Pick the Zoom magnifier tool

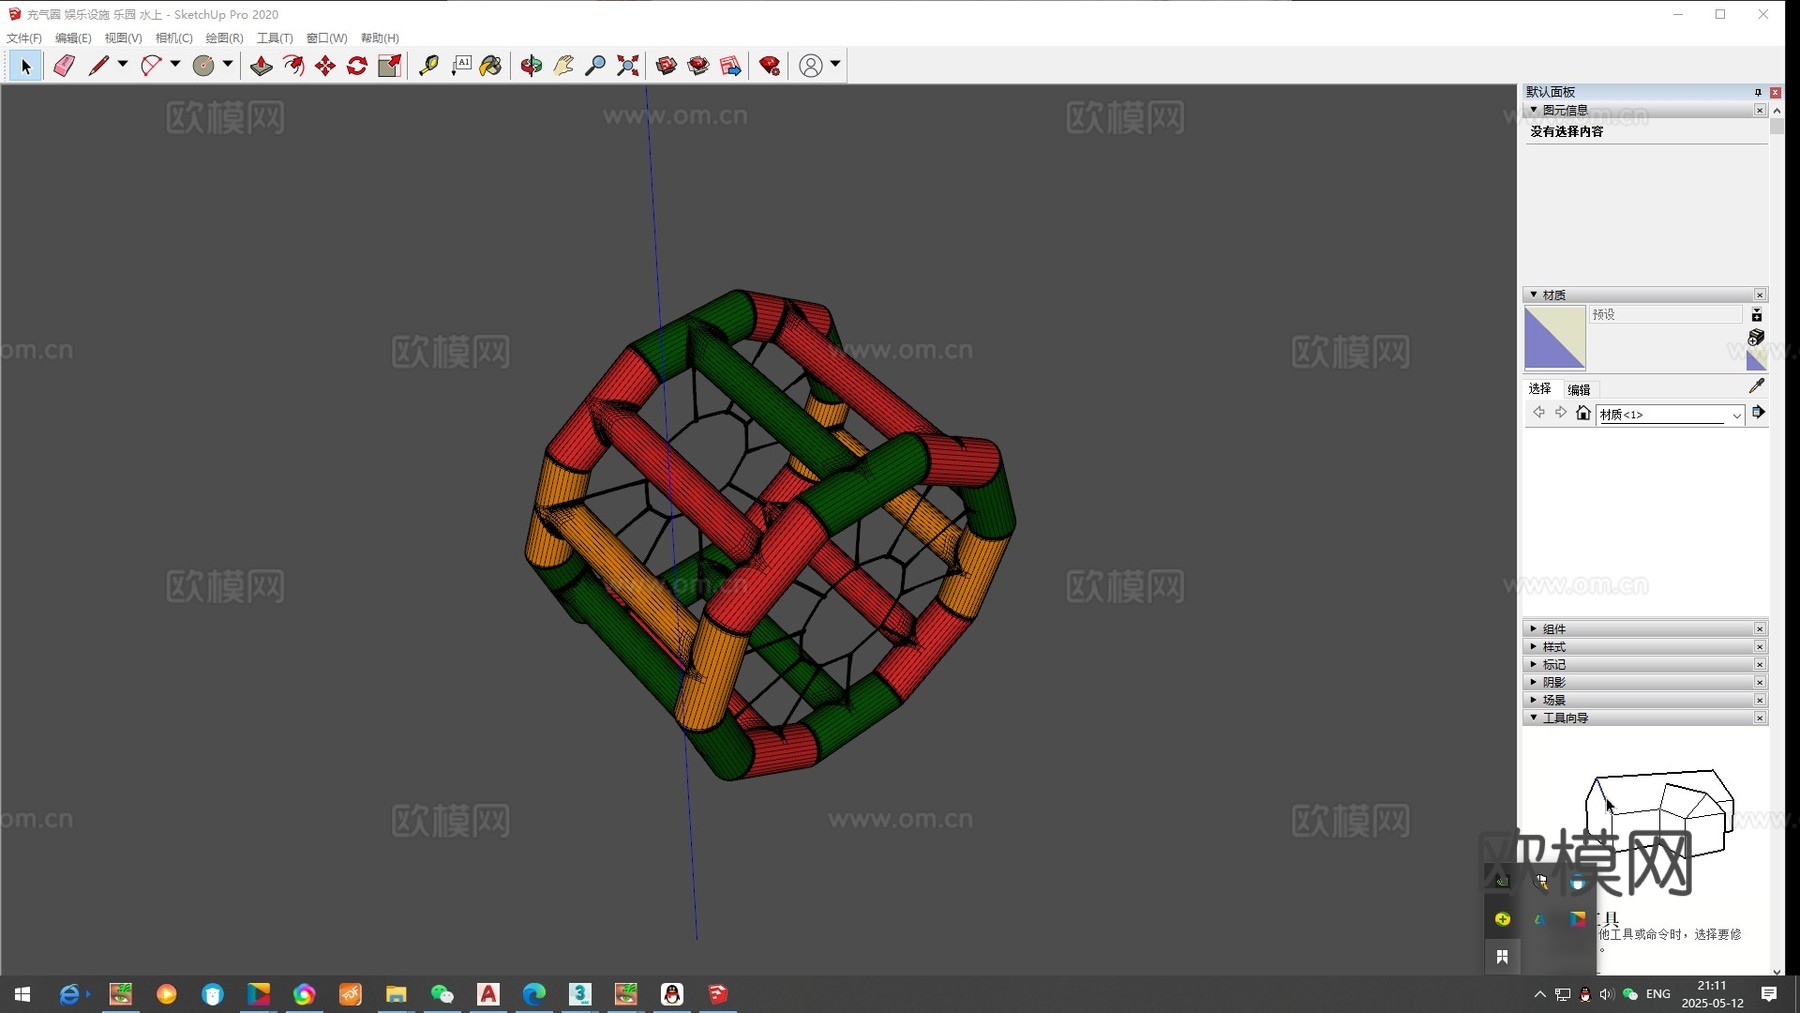[x=595, y=66]
